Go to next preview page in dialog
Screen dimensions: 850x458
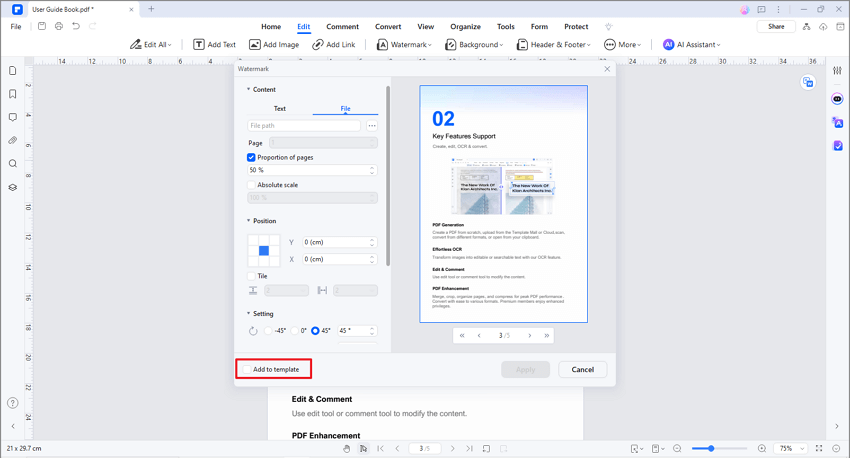click(x=530, y=336)
